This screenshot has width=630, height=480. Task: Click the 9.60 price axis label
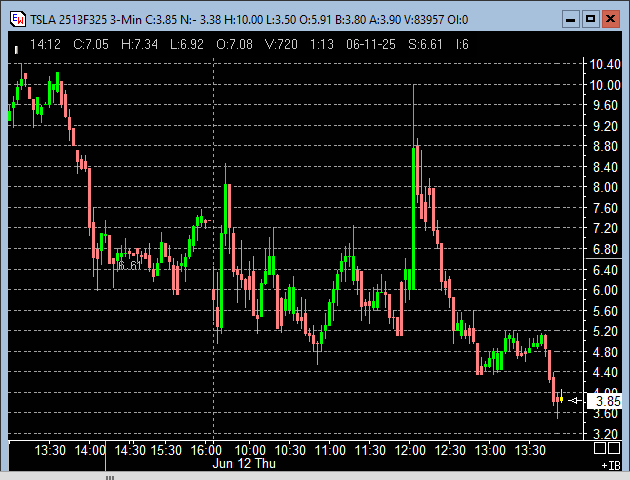[x=605, y=105]
